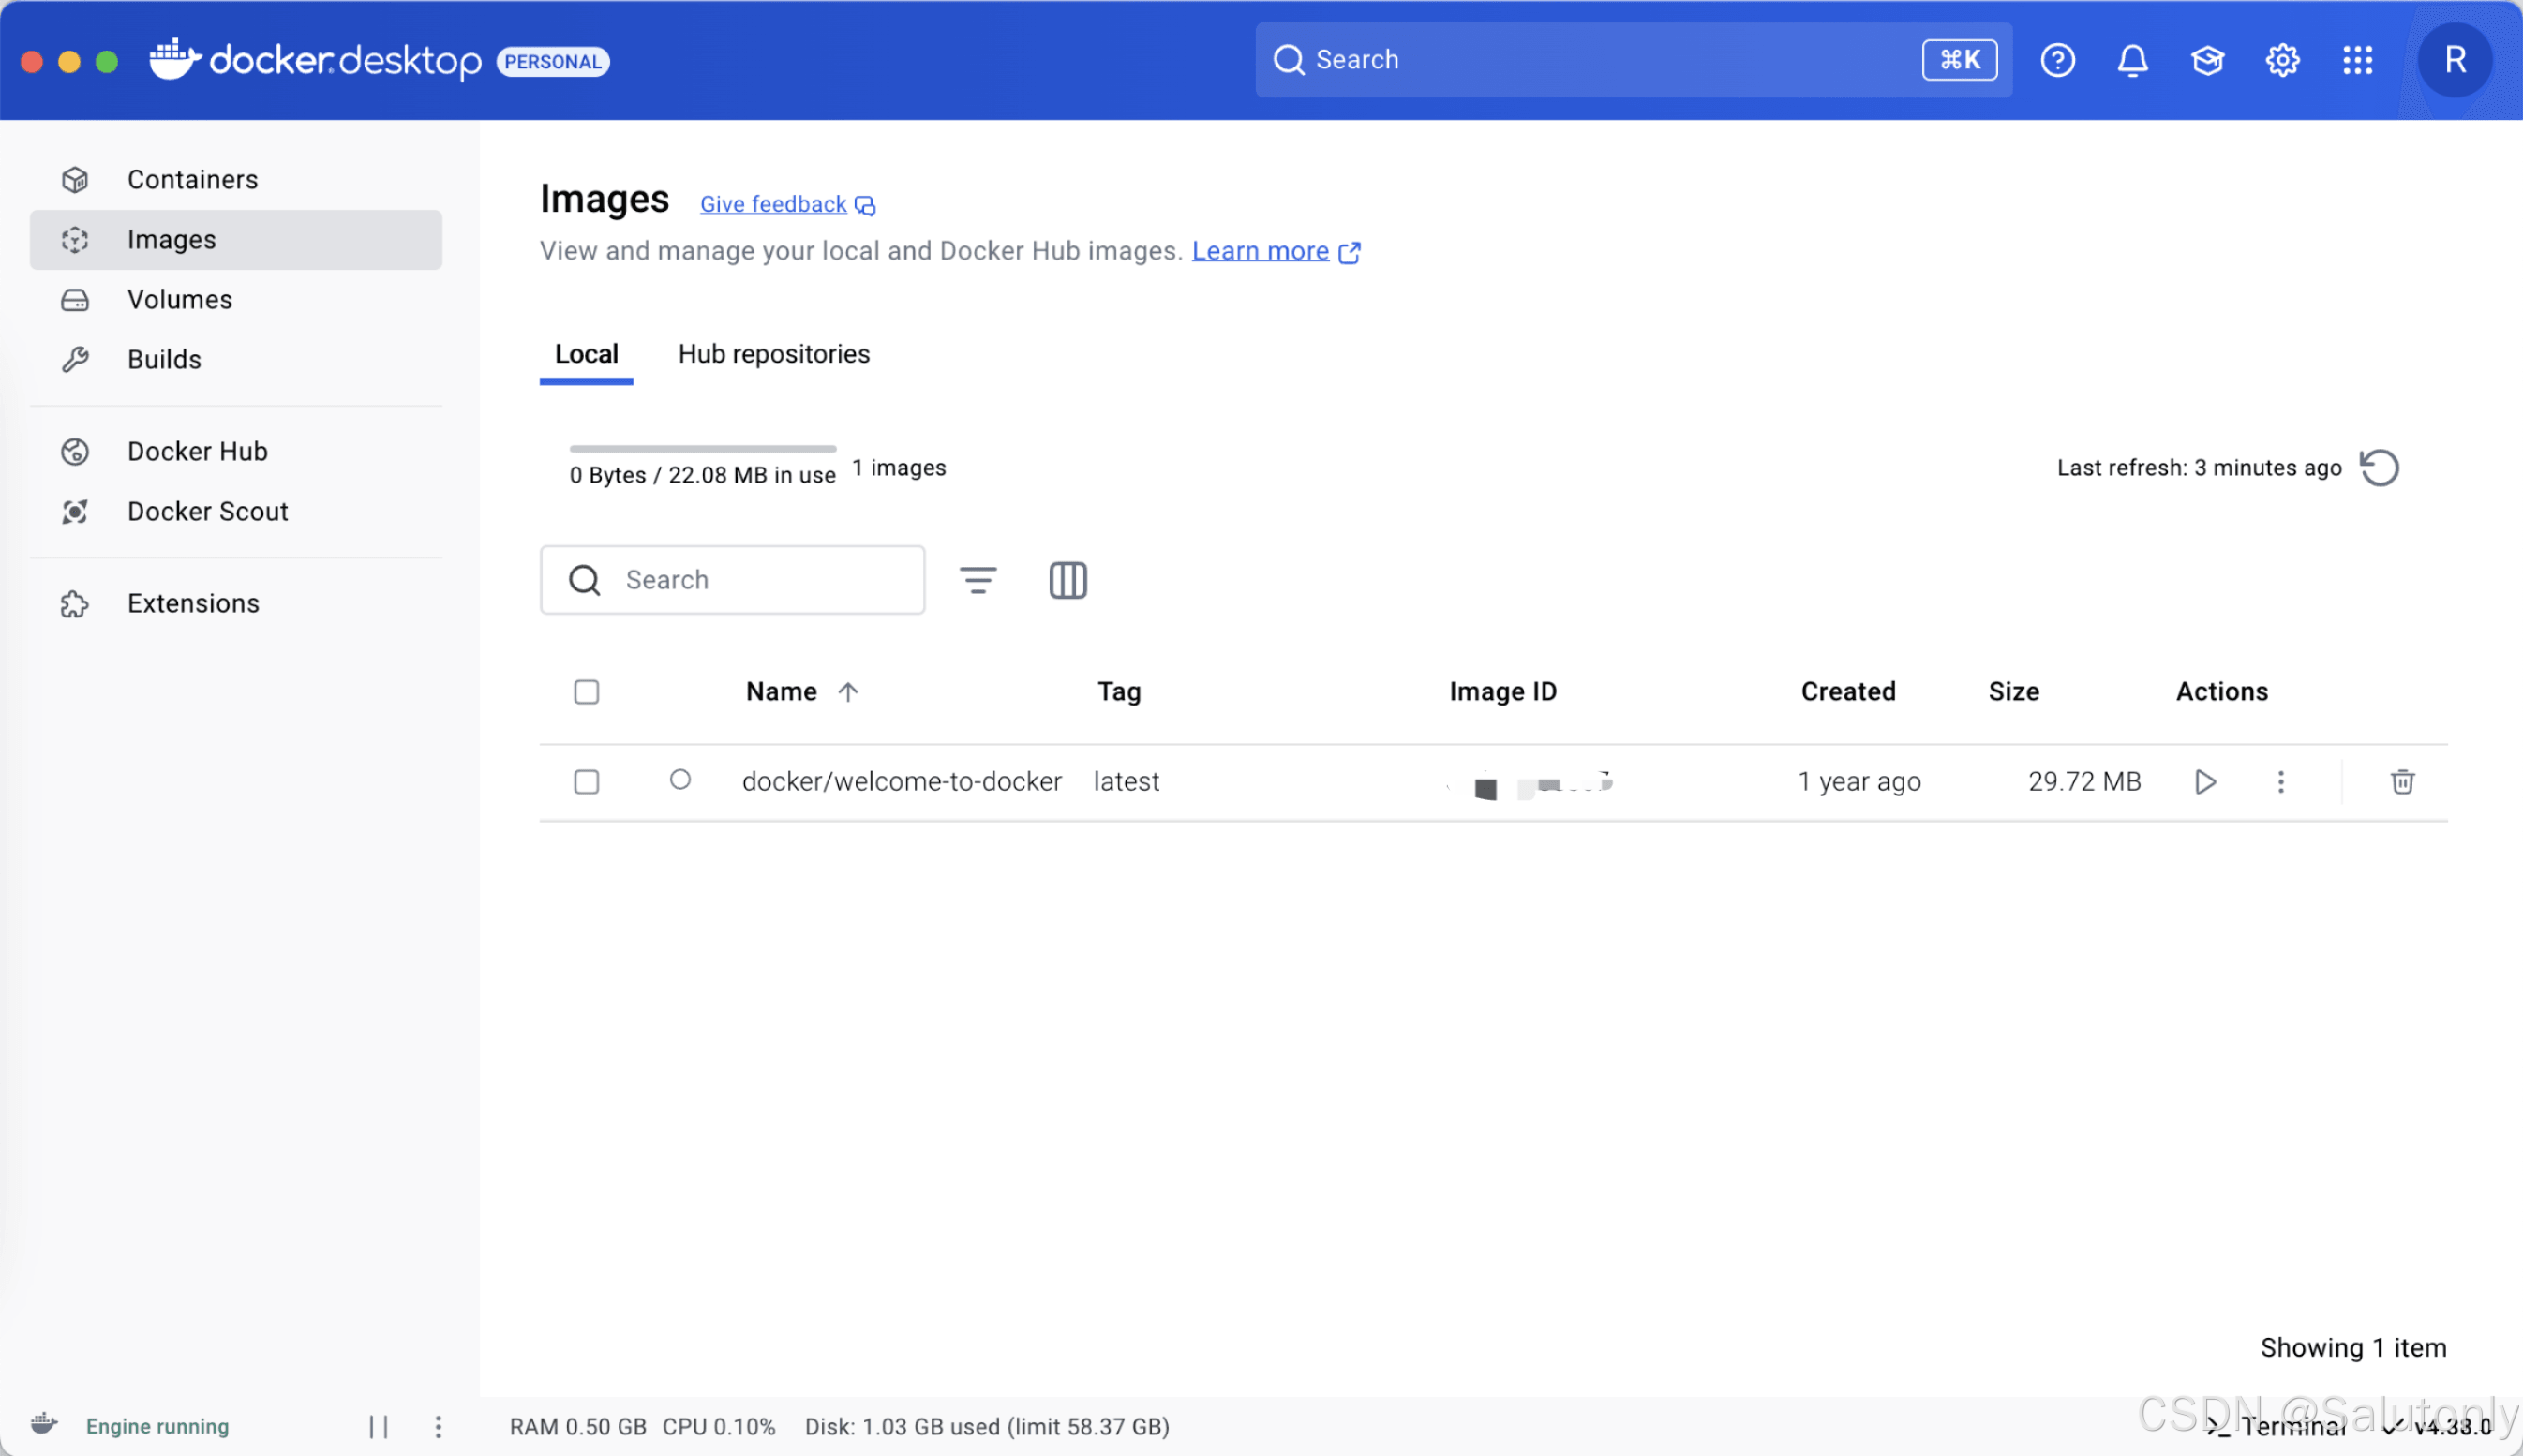Viewport: 2523px width, 1456px height.
Task: Open engine options menu in status bar
Action: 438,1426
